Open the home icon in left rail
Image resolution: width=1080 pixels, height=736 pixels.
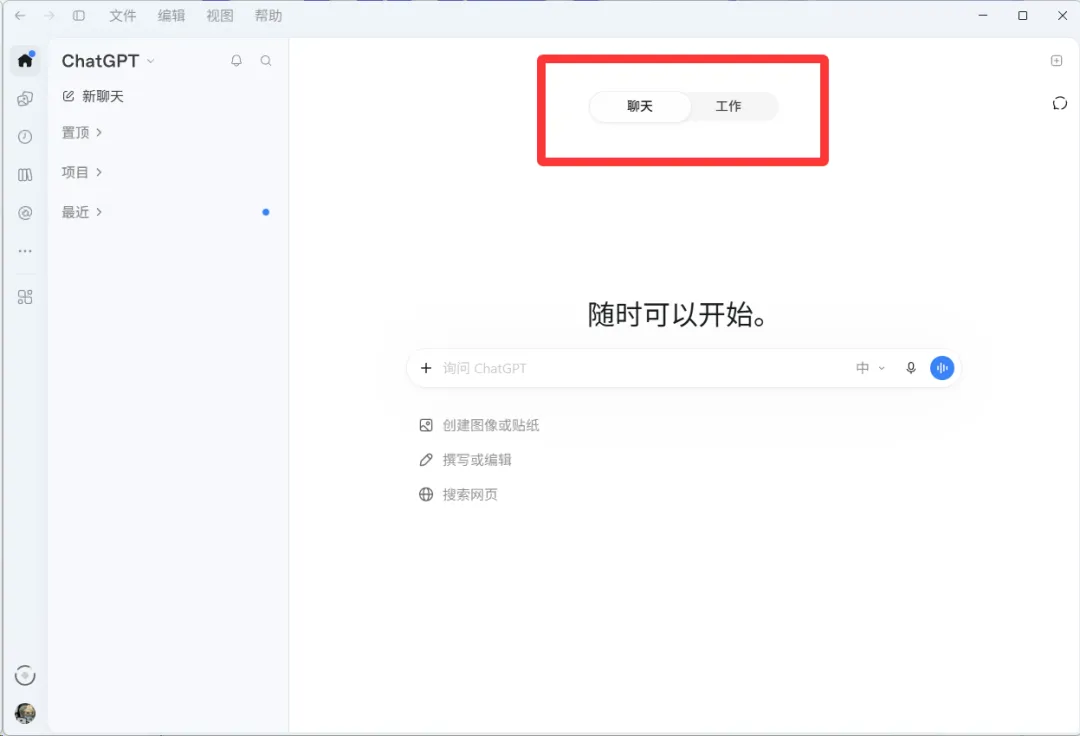point(25,61)
